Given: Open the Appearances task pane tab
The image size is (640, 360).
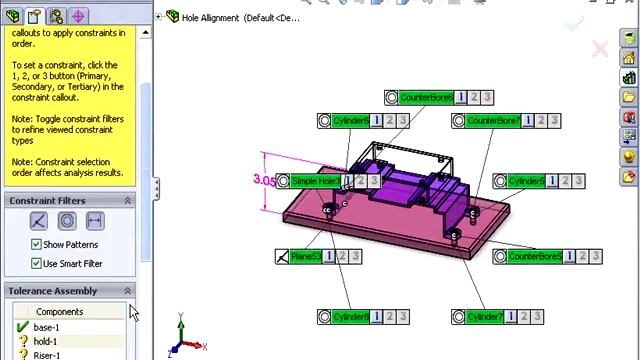Looking at the screenshot, I should tap(629, 157).
